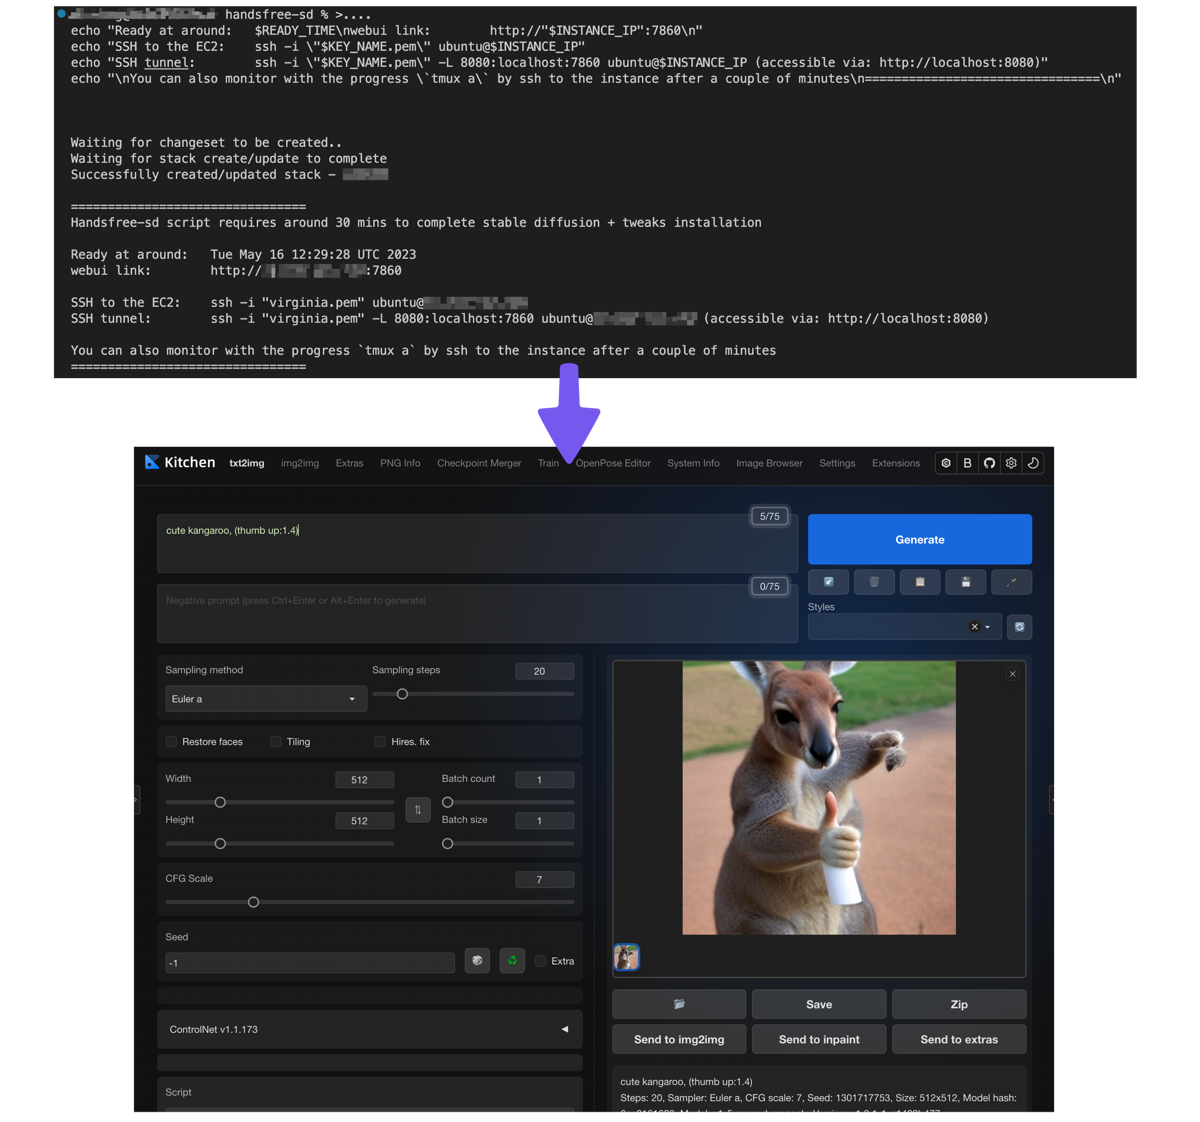Click the Generate button
This screenshot has height=1122, width=1200.
click(919, 539)
